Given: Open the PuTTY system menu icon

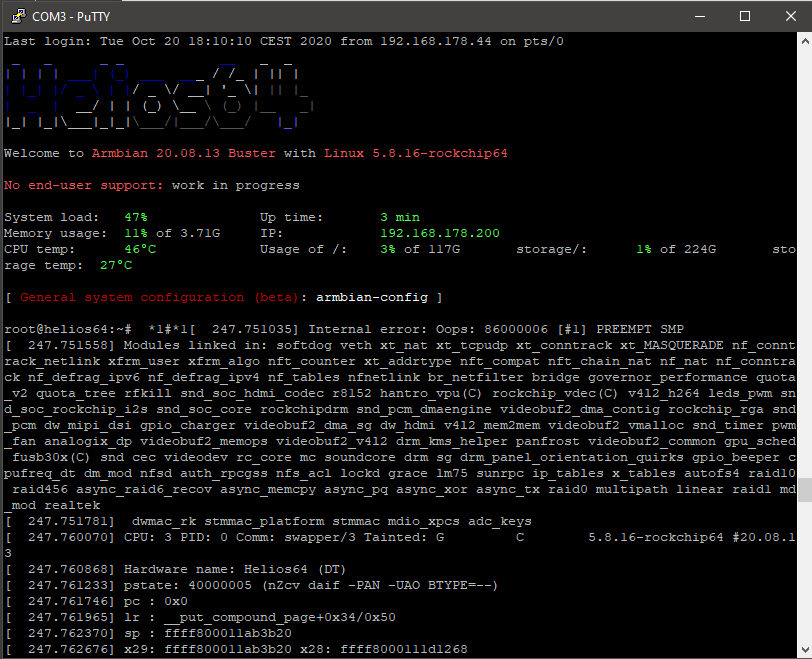Looking at the screenshot, I should pyautogui.click(x=19, y=16).
